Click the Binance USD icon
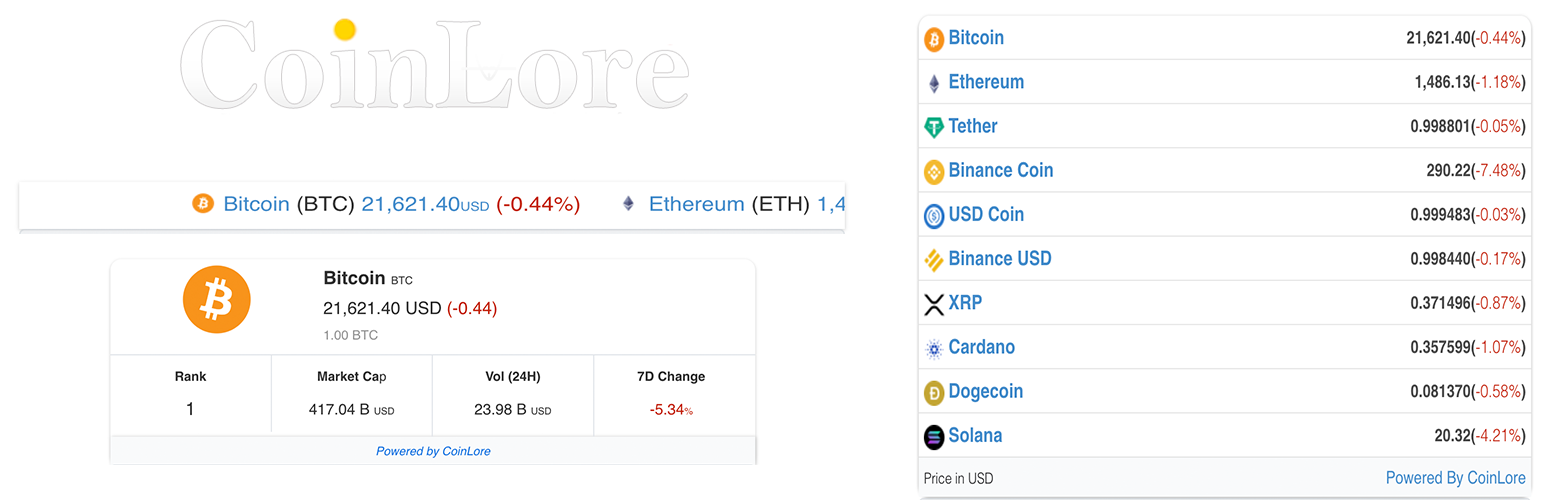Image resolution: width=1544 pixels, height=500 pixels. click(x=933, y=260)
